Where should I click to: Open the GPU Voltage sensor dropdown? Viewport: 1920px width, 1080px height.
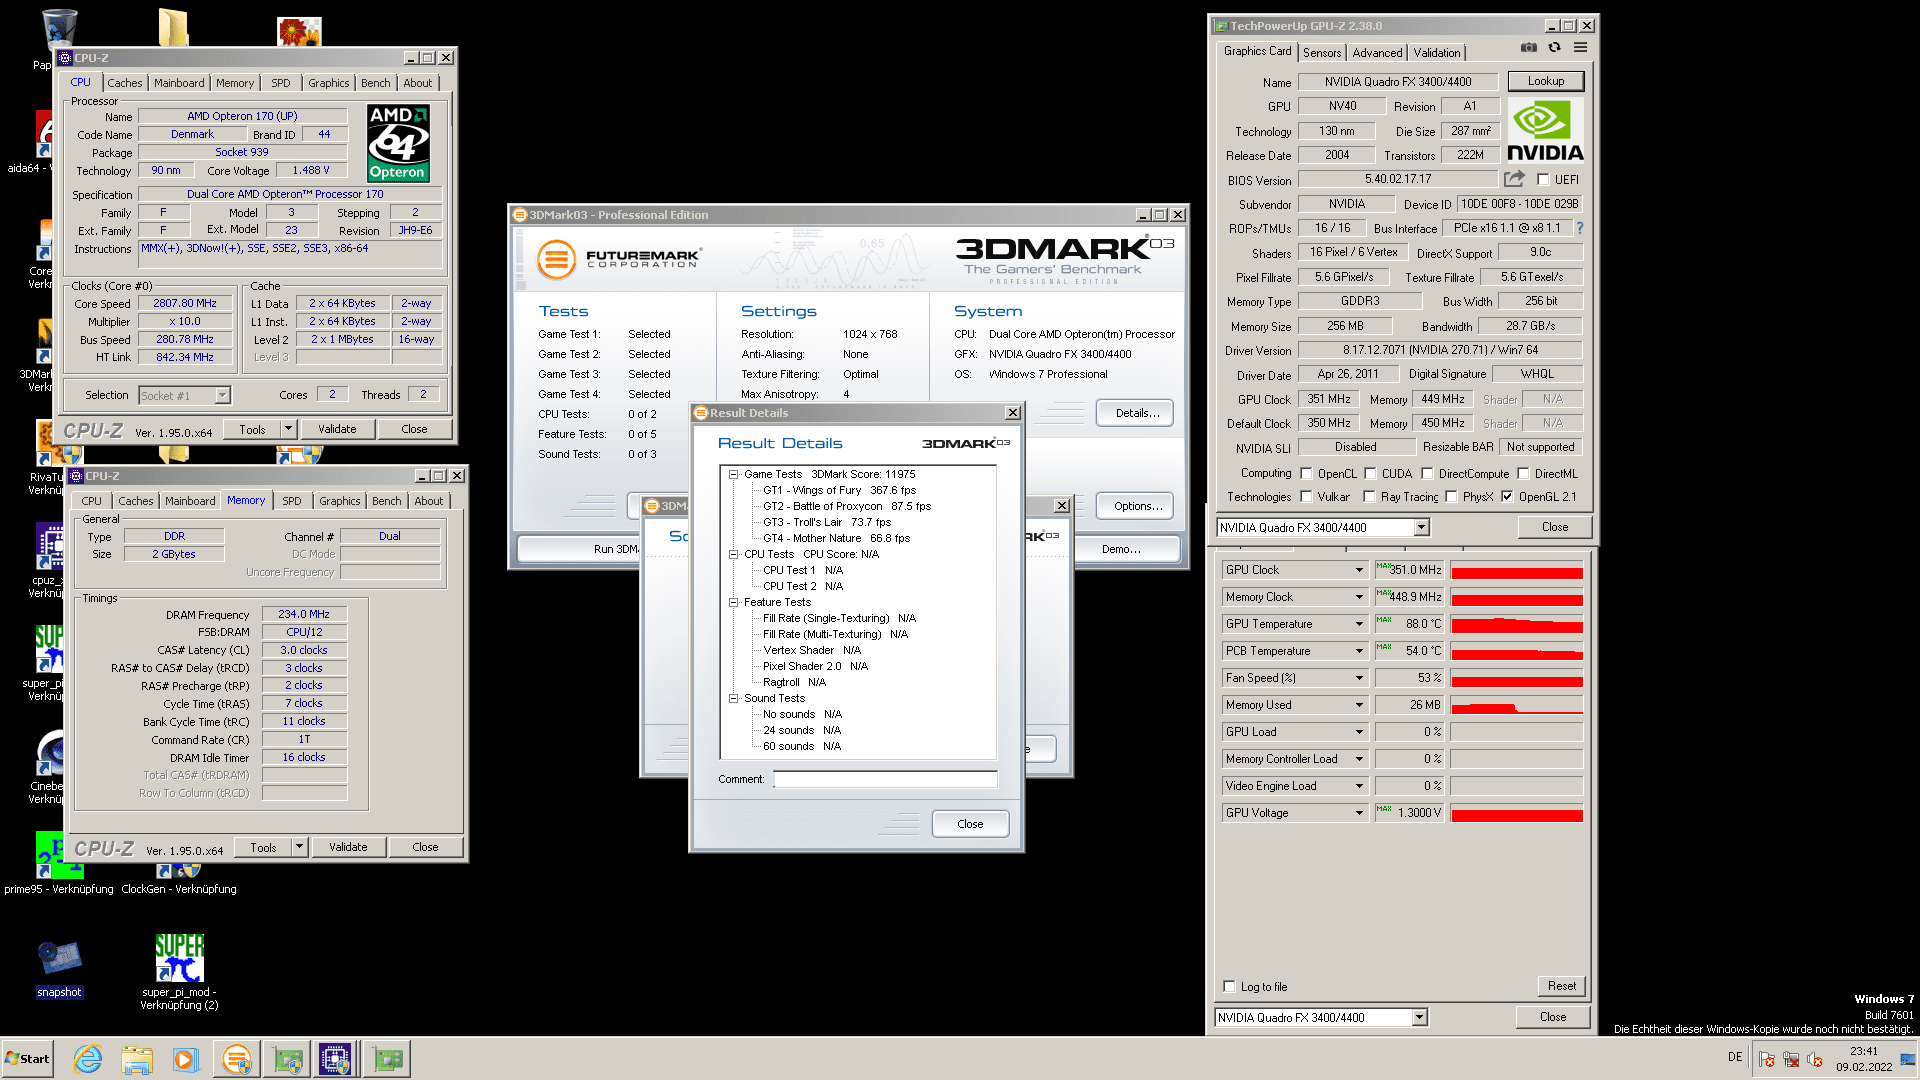(1359, 813)
